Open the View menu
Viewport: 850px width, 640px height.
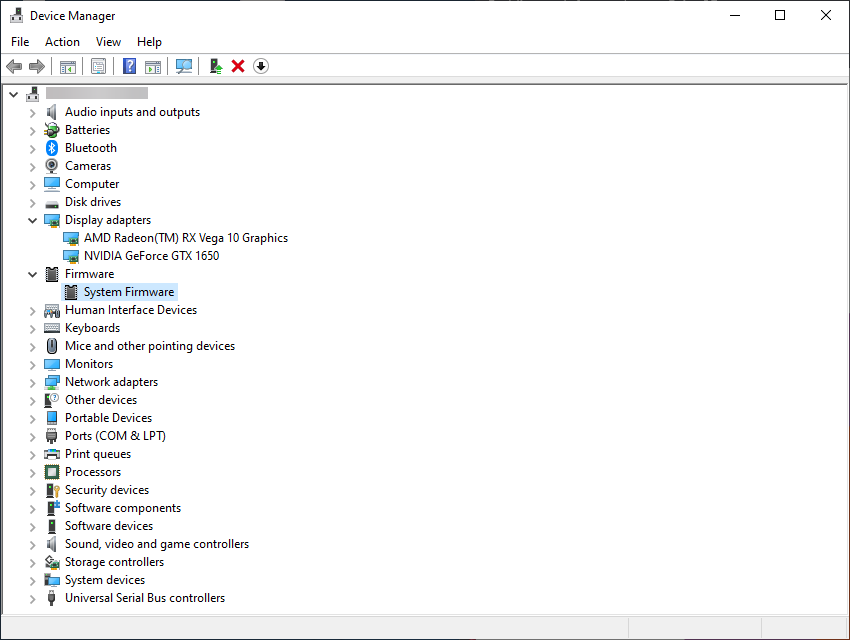coord(108,42)
